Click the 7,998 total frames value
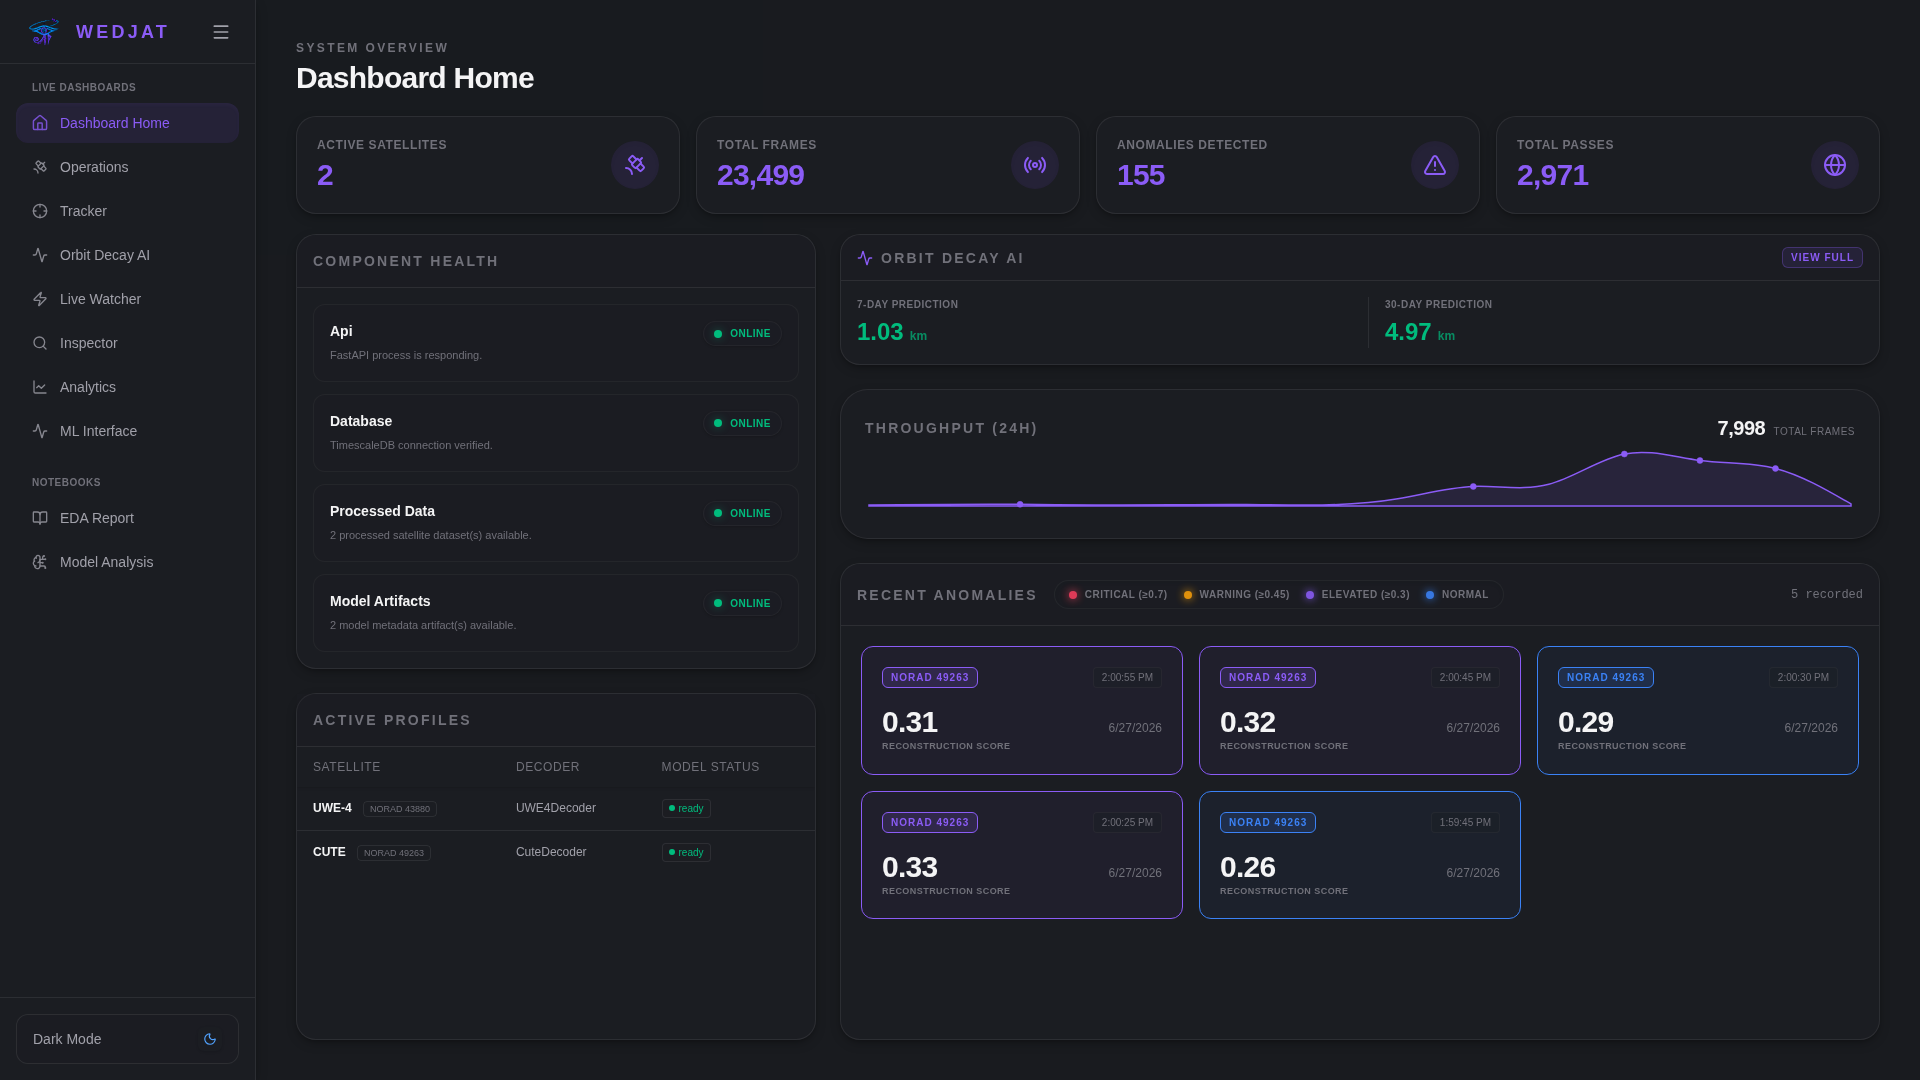1920x1080 pixels. (x=1741, y=429)
